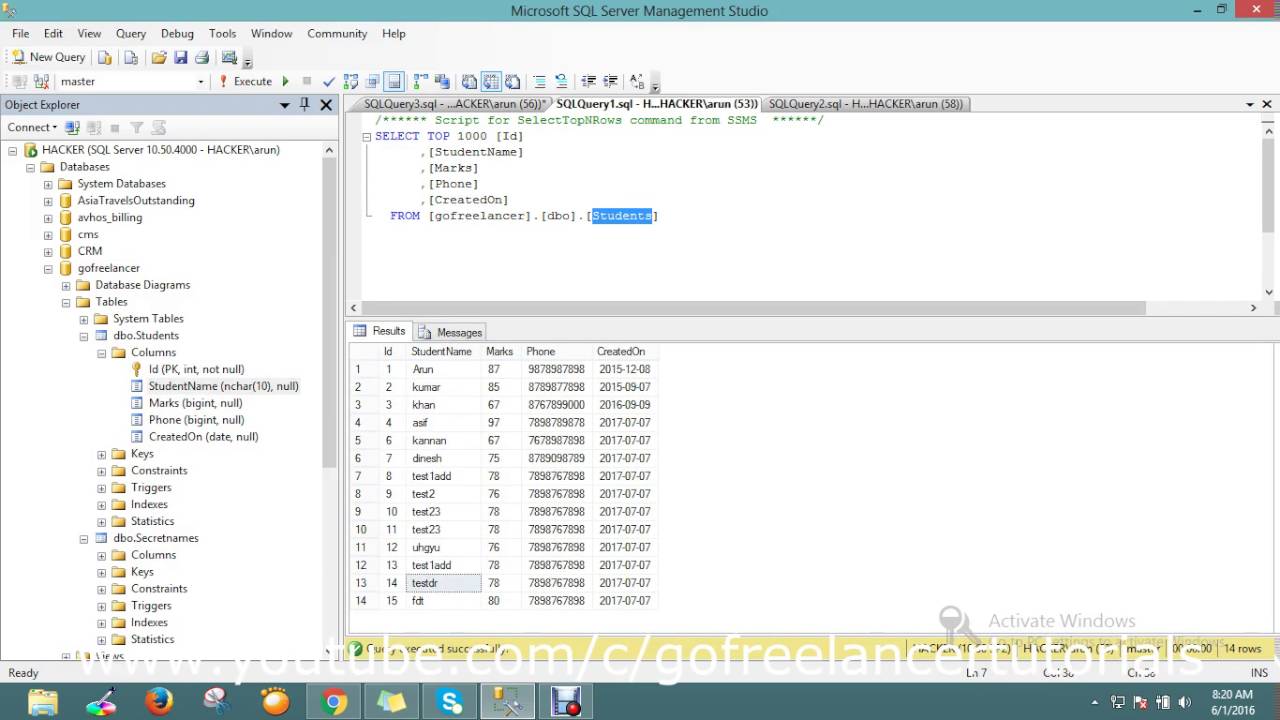Open Skype from the taskbar
Image resolution: width=1280 pixels, height=720 pixels.
pos(450,702)
